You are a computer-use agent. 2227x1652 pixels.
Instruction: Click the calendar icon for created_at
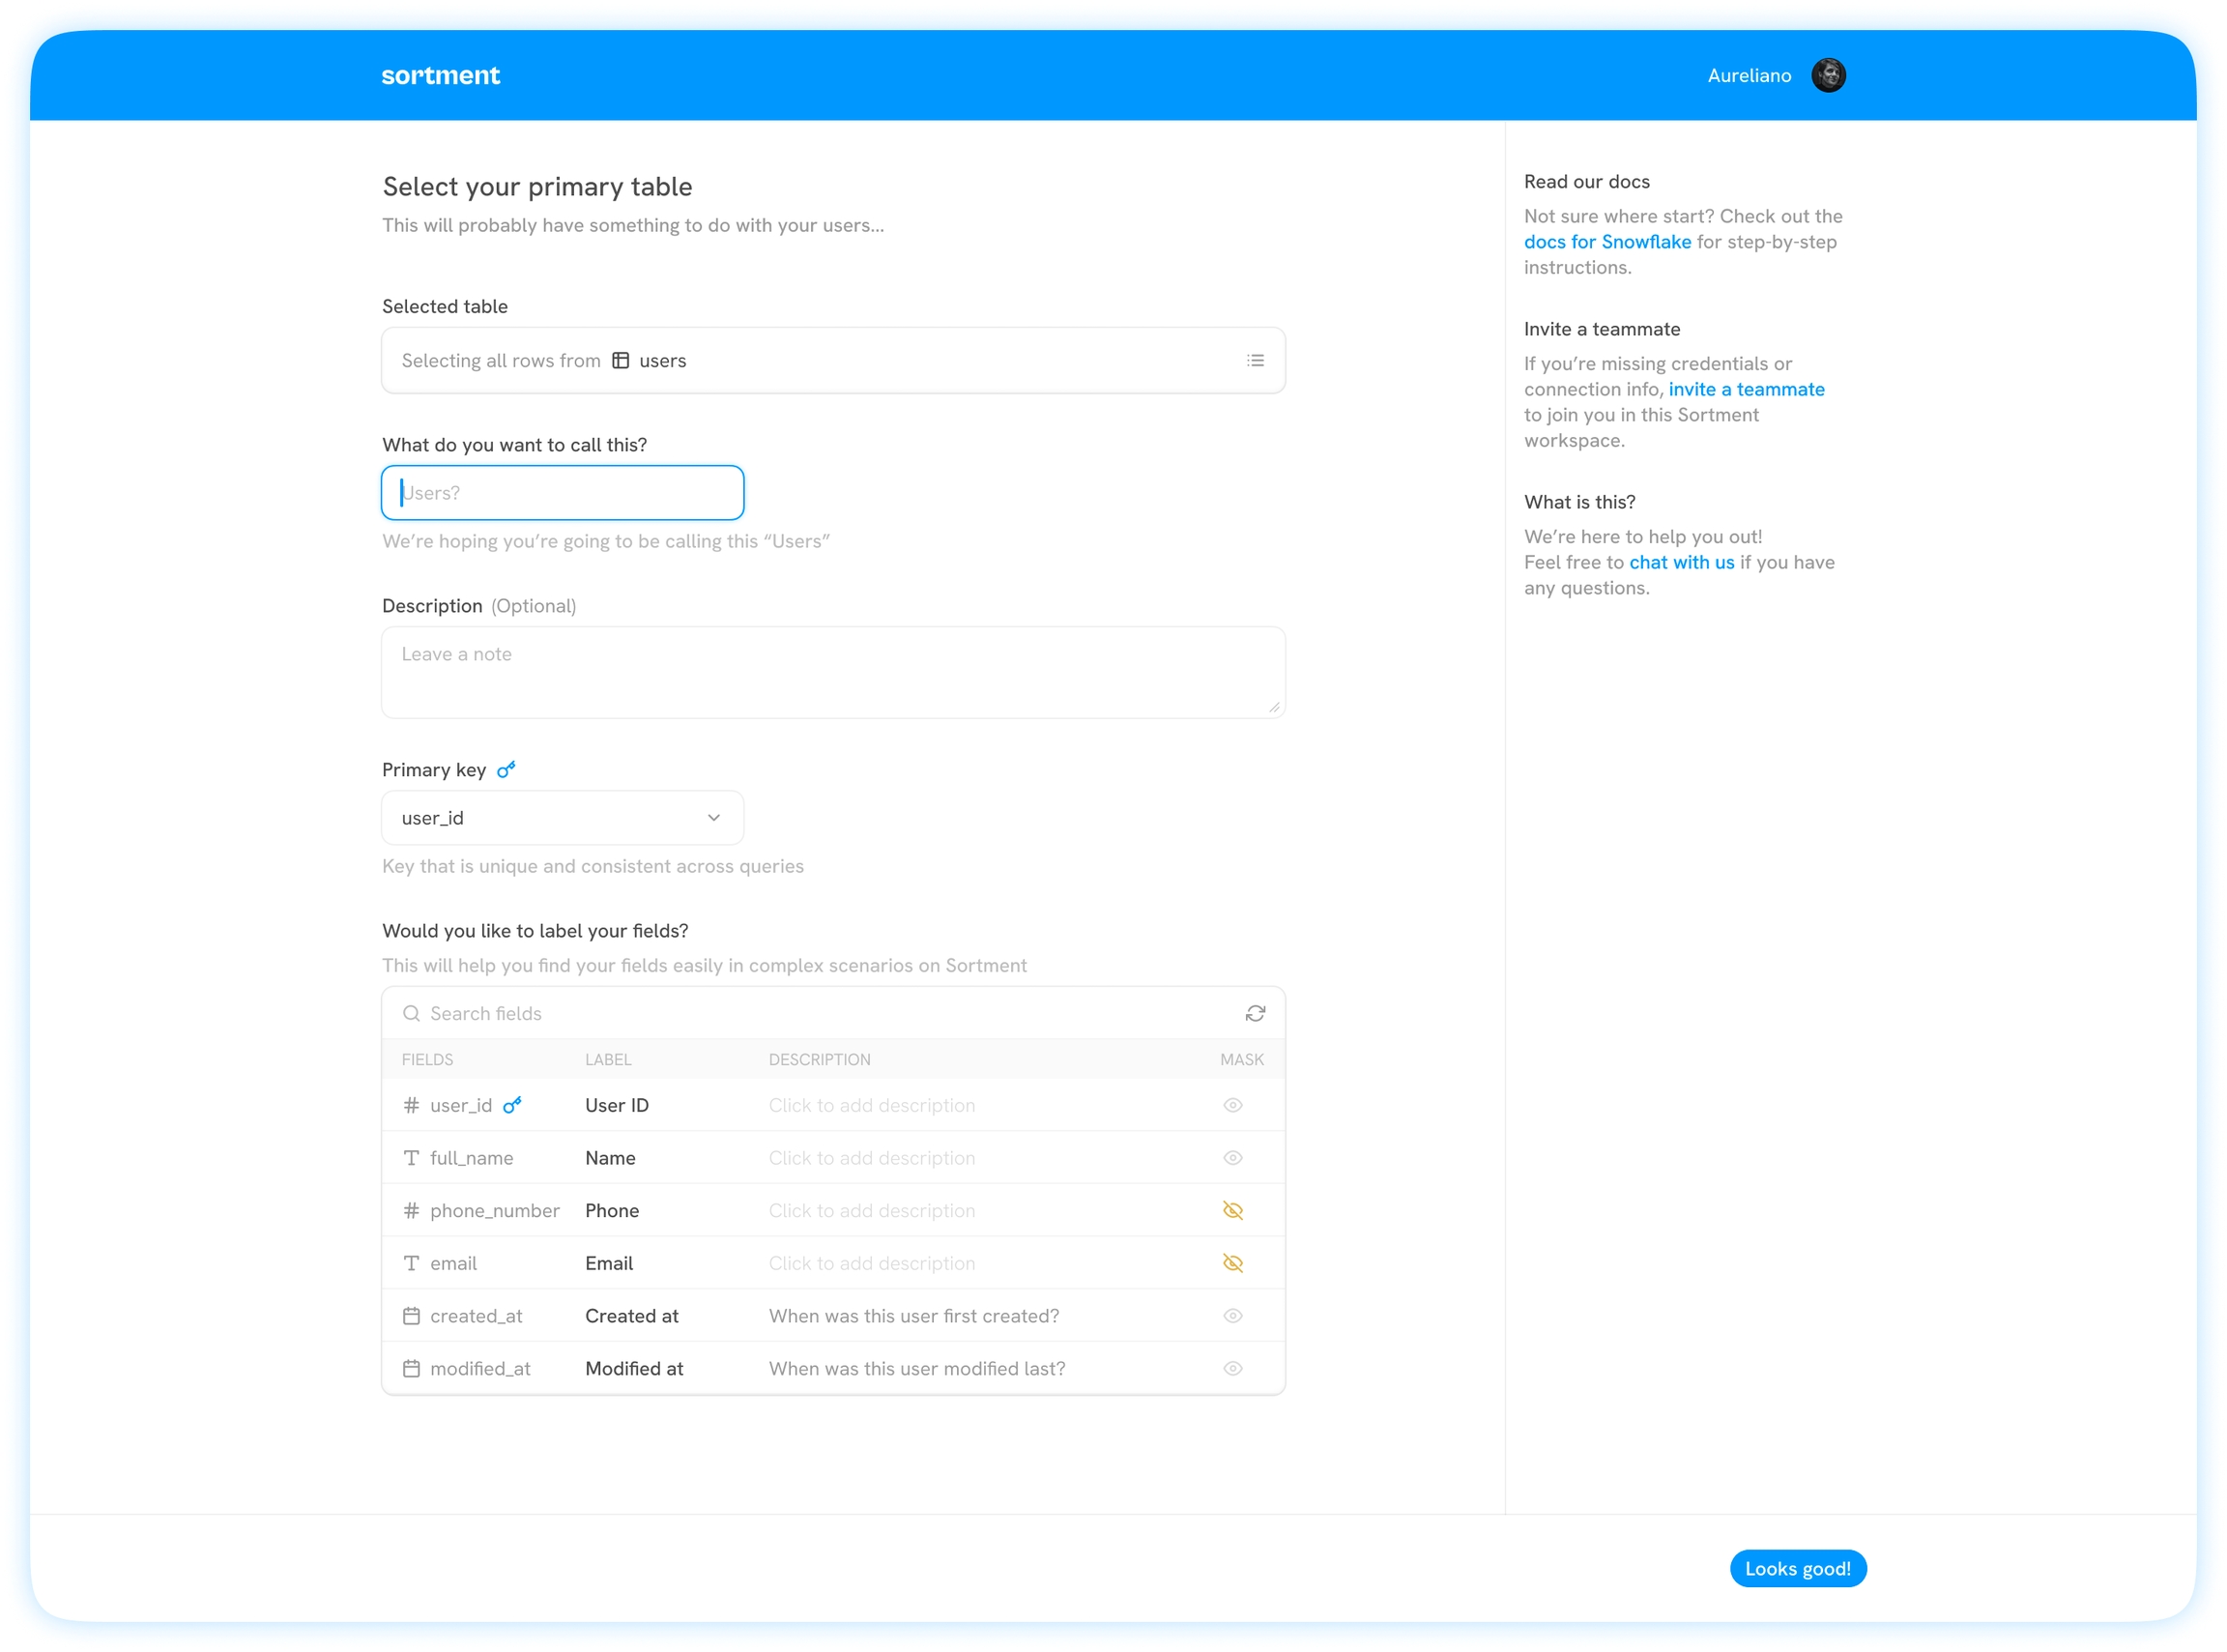tap(411, 1316)
